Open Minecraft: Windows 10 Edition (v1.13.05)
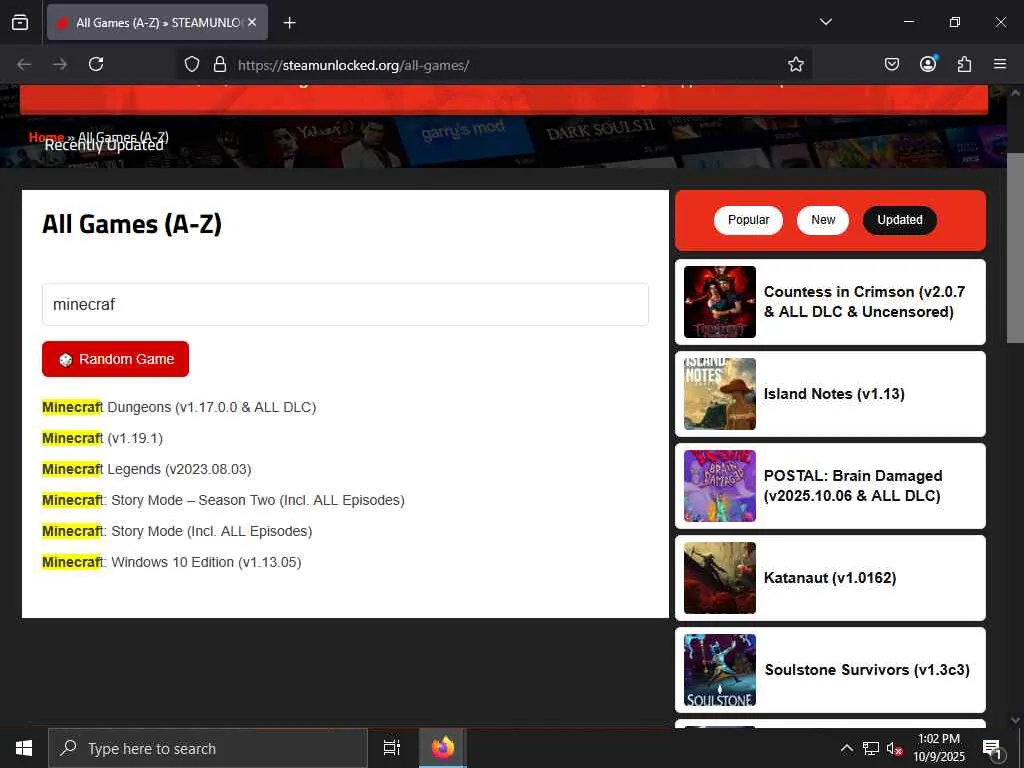 point(172,562)
